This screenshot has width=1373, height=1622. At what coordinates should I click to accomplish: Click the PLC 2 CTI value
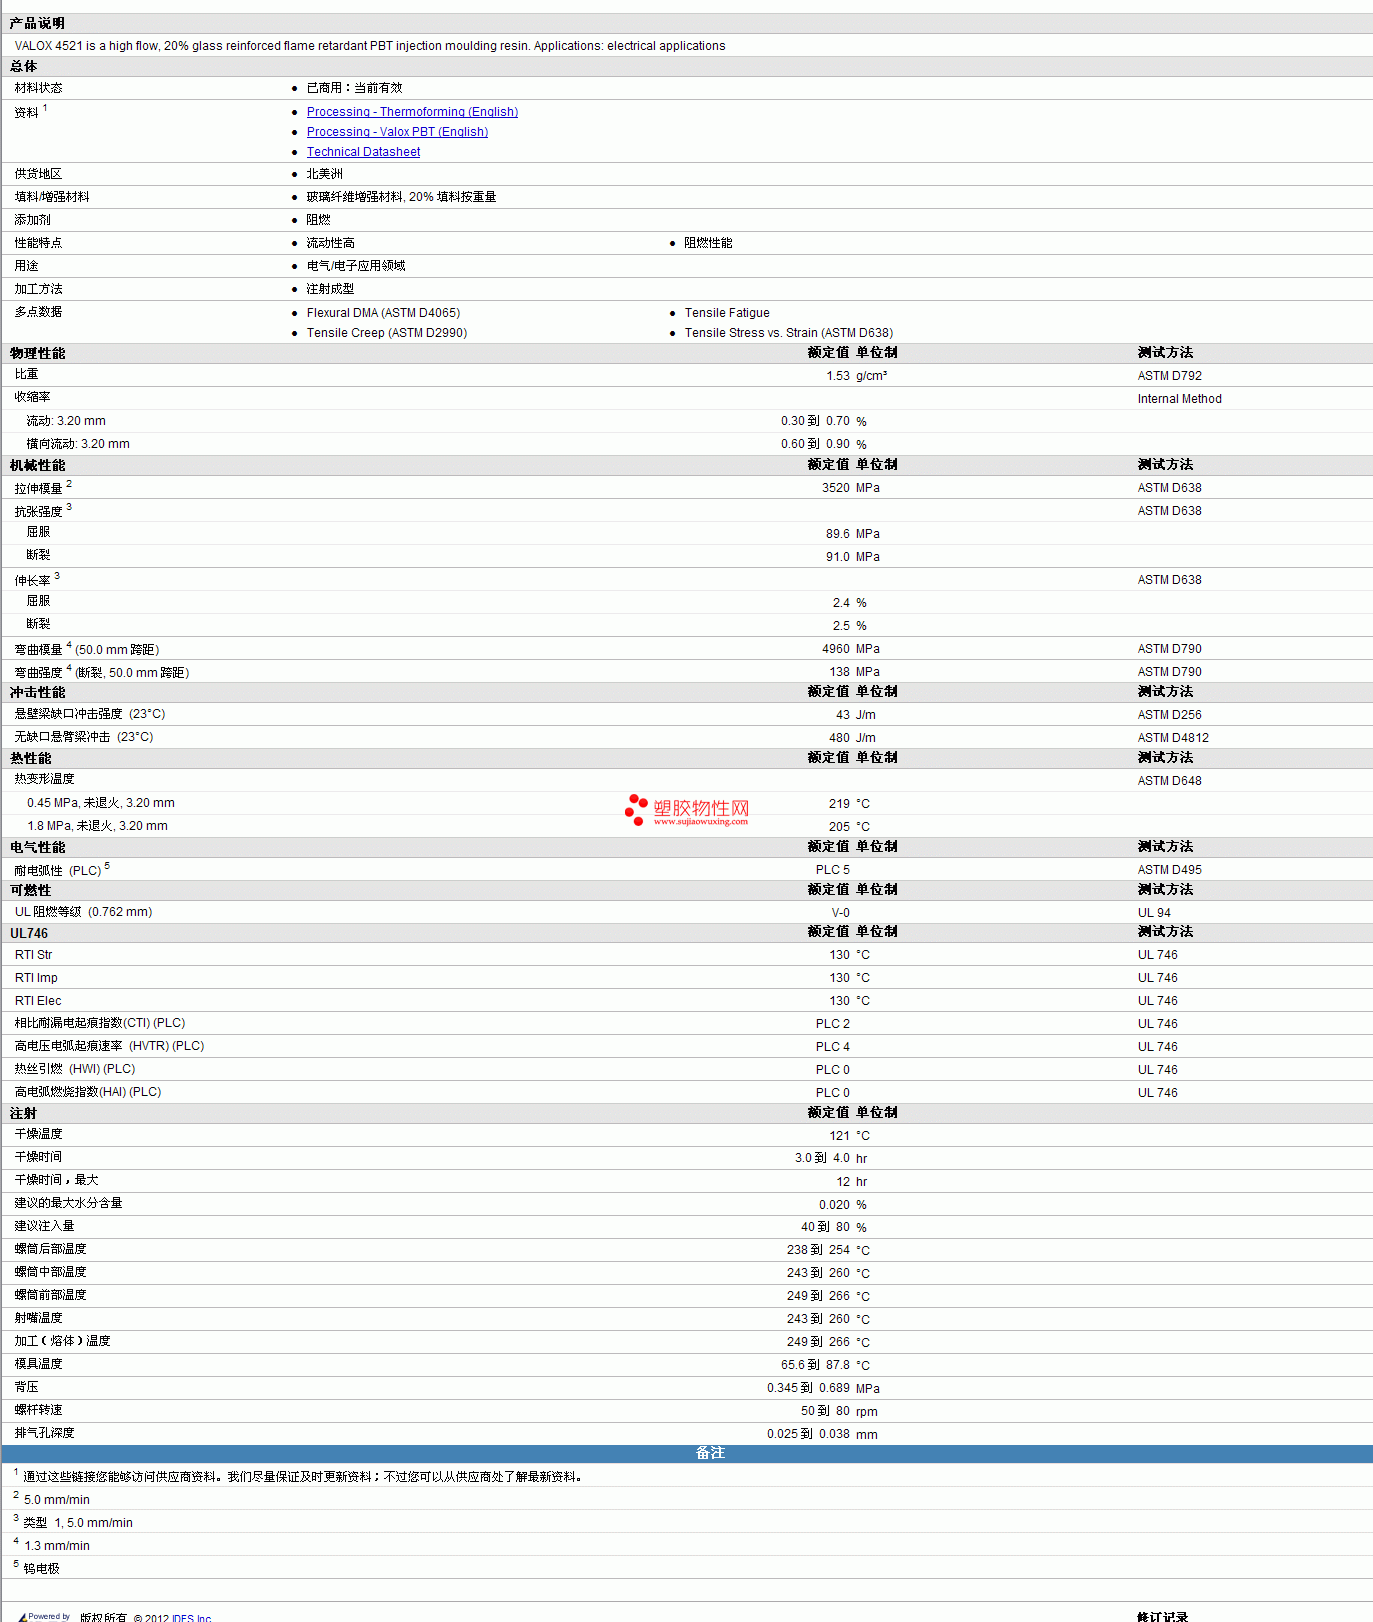[833, 1024]
